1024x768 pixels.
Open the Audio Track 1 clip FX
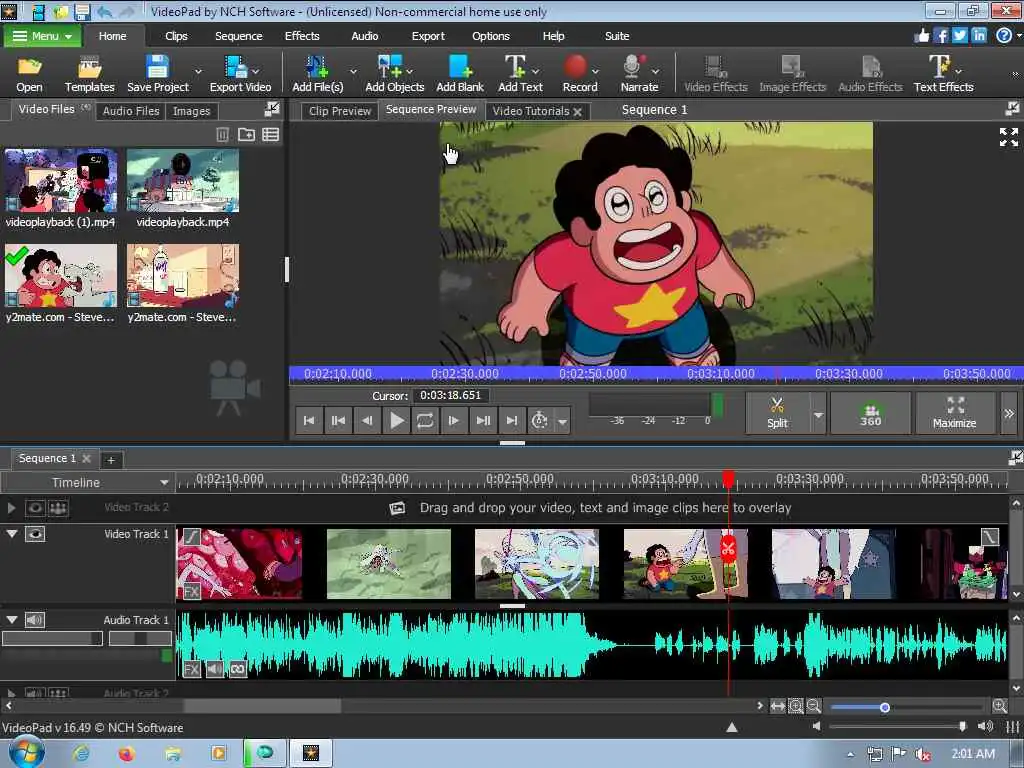191,669
